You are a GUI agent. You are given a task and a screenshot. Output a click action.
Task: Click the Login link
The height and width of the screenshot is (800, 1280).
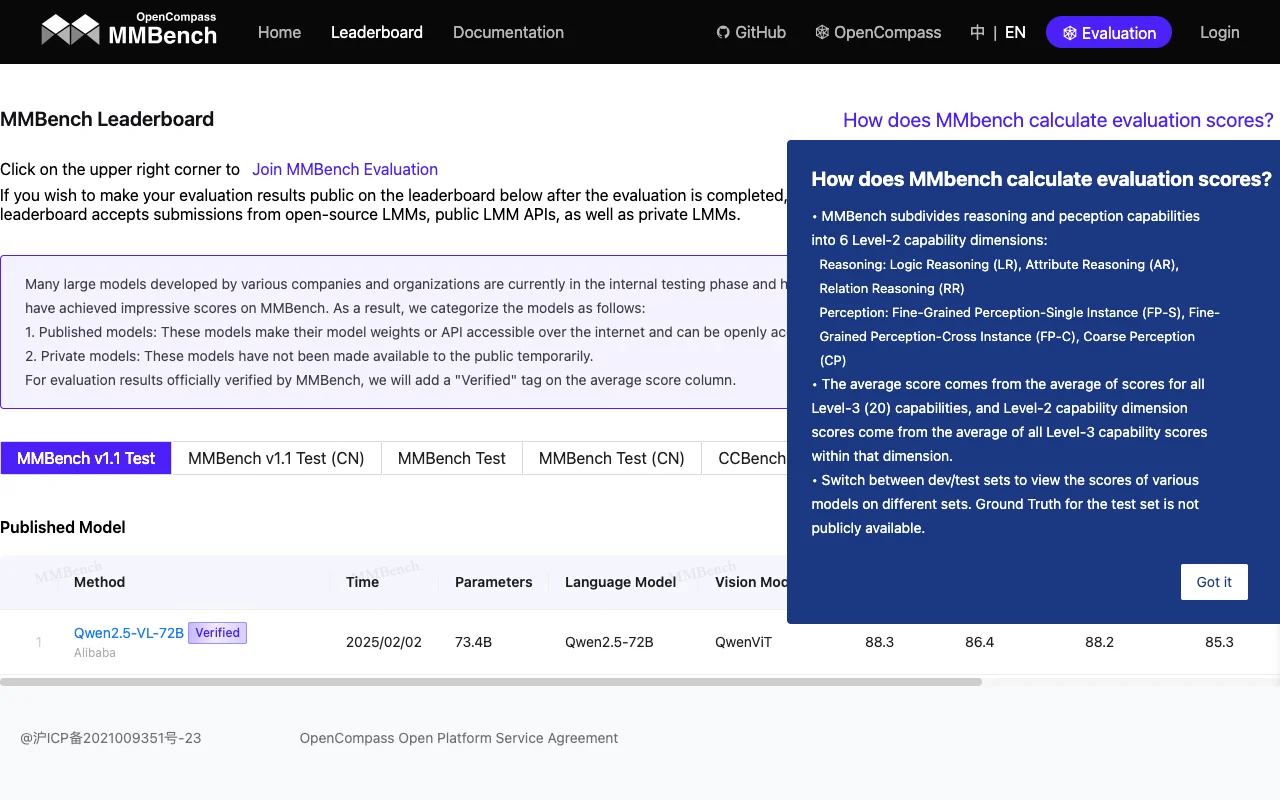click(x=1219, y=32)
